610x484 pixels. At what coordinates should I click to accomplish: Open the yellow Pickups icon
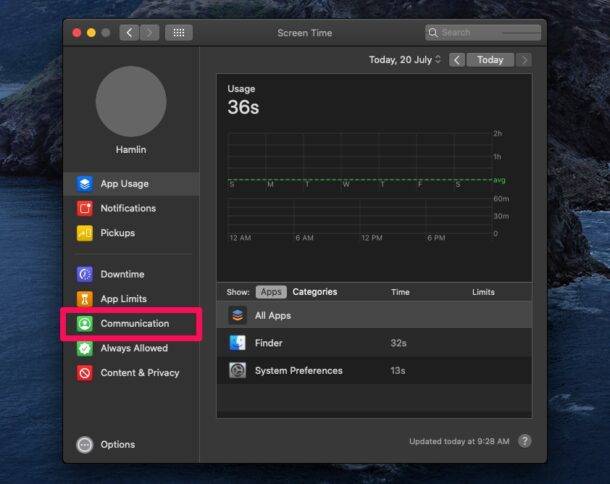click(84, 233)
